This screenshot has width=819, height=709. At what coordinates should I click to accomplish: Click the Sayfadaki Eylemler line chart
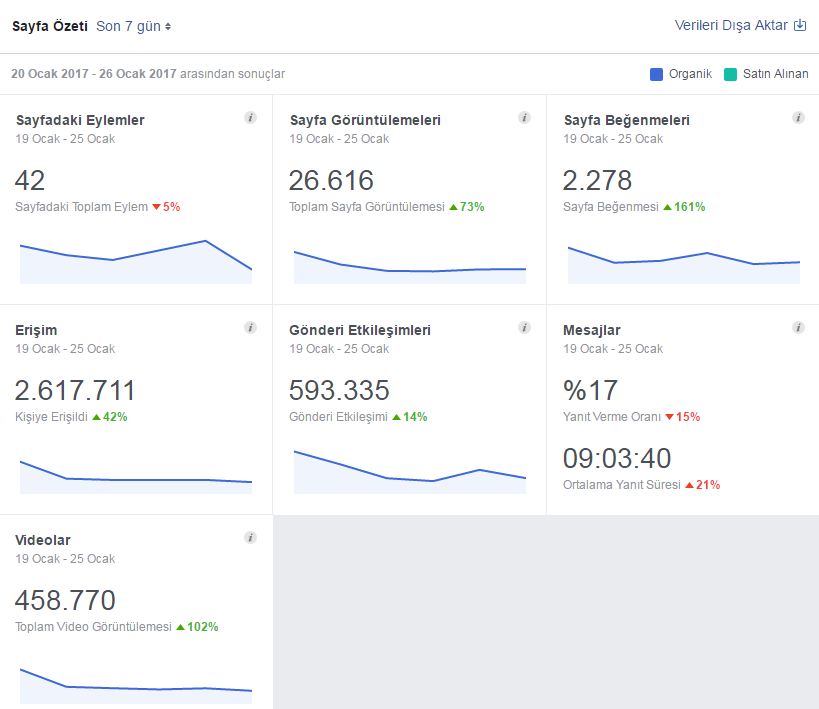tap(136, 262)
